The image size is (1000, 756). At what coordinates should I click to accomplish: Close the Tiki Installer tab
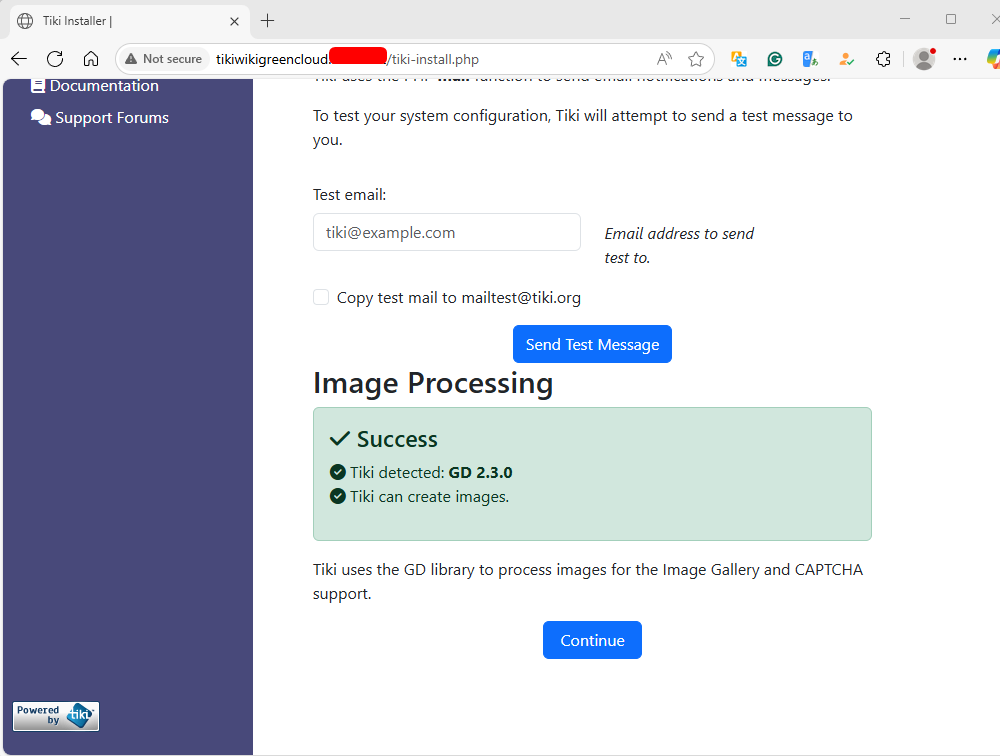pyautogui.click(x=234, y=21)
